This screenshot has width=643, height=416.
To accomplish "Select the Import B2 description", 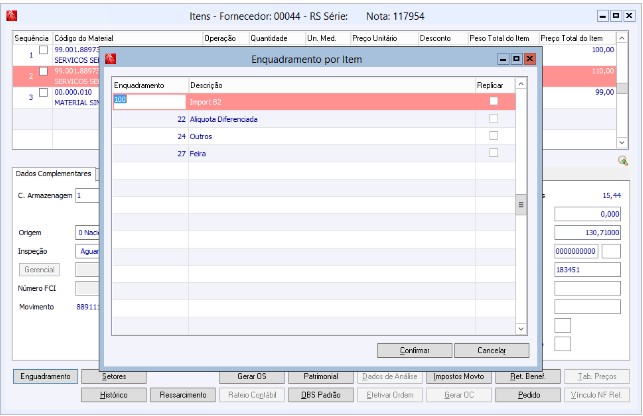I will click(205, 102).
